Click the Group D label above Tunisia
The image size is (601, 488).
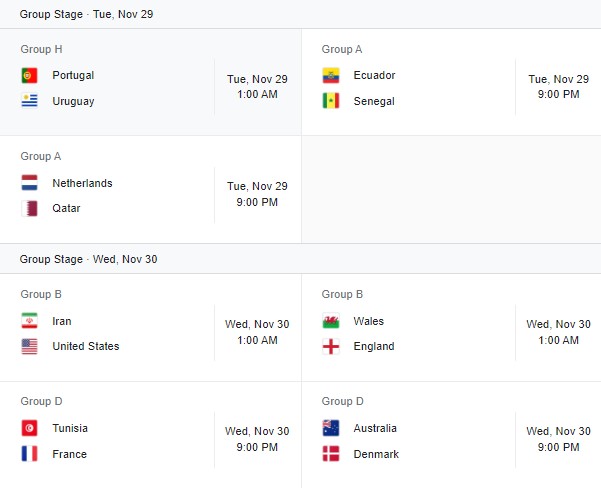pyautogui.click(x=42, y=401)
